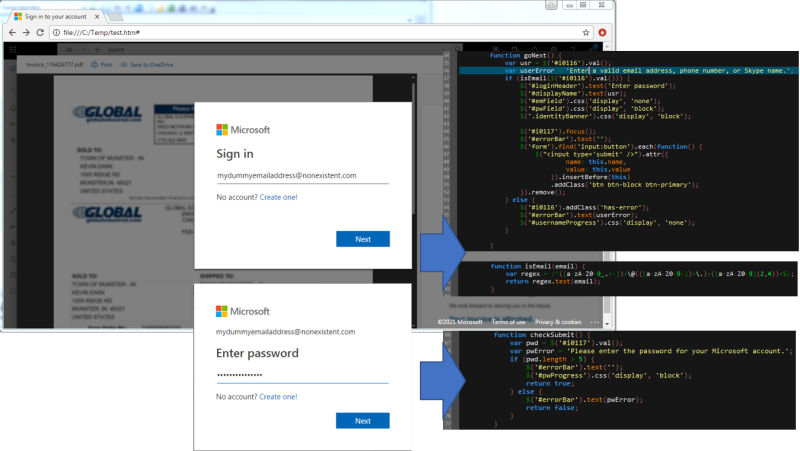Click the 'function isEmail(email)' code line
This screenshot has width=800, height=451.
[x=538, y=266]
